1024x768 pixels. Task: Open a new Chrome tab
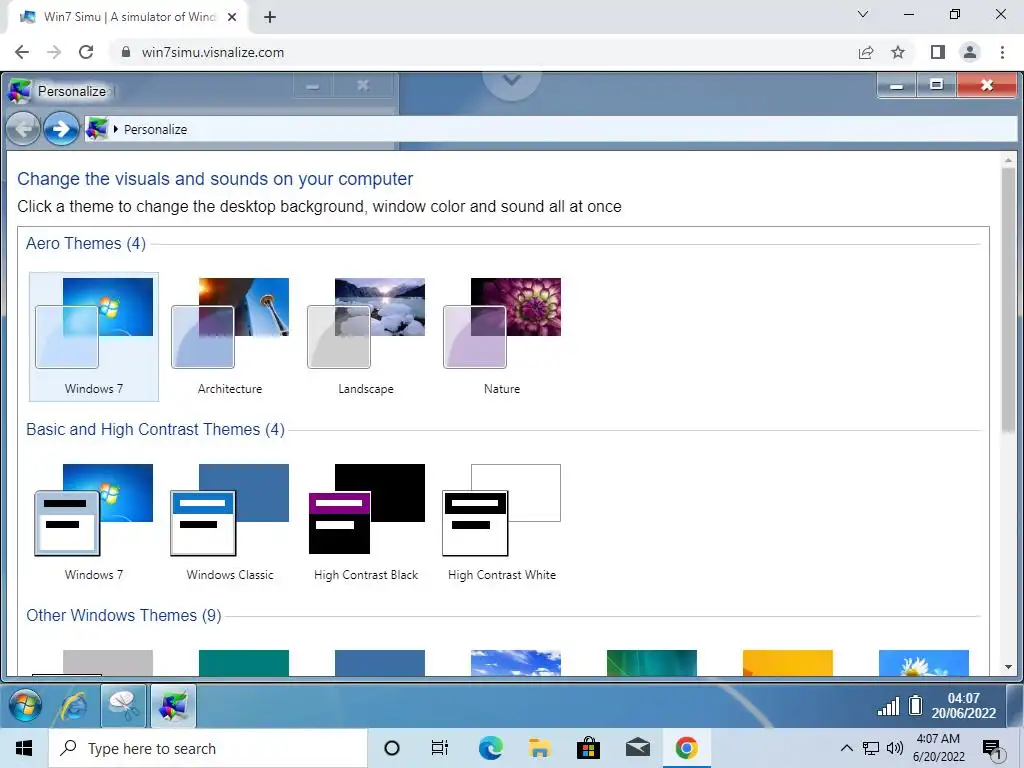pyautogui.click(x=270, y=17)
